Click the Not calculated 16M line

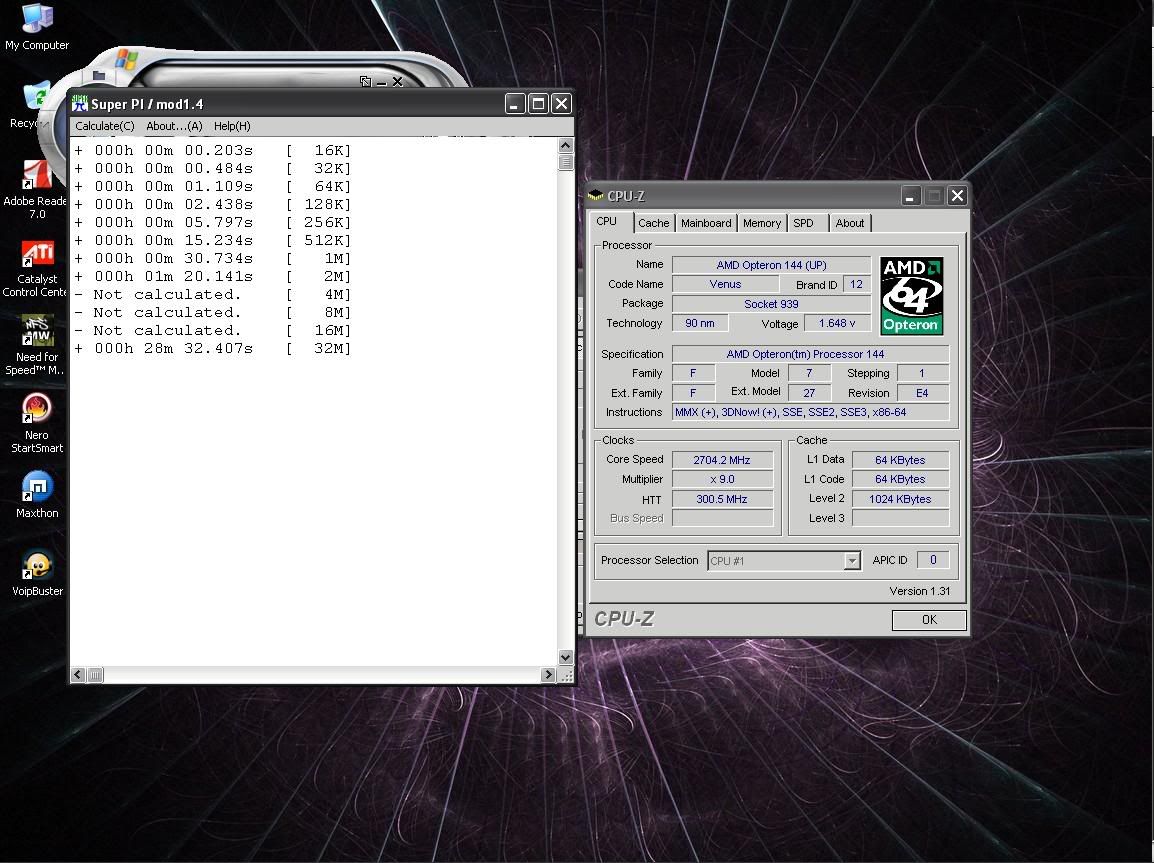coord(213,330)
